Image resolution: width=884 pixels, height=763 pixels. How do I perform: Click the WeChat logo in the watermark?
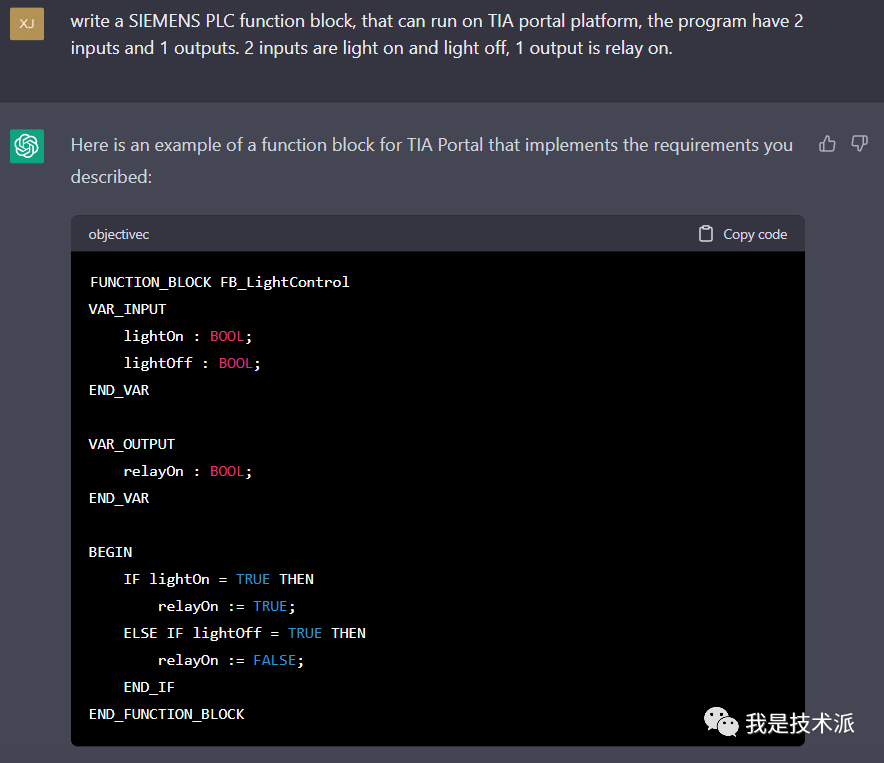pyautogui.click(x=721, y=721)
